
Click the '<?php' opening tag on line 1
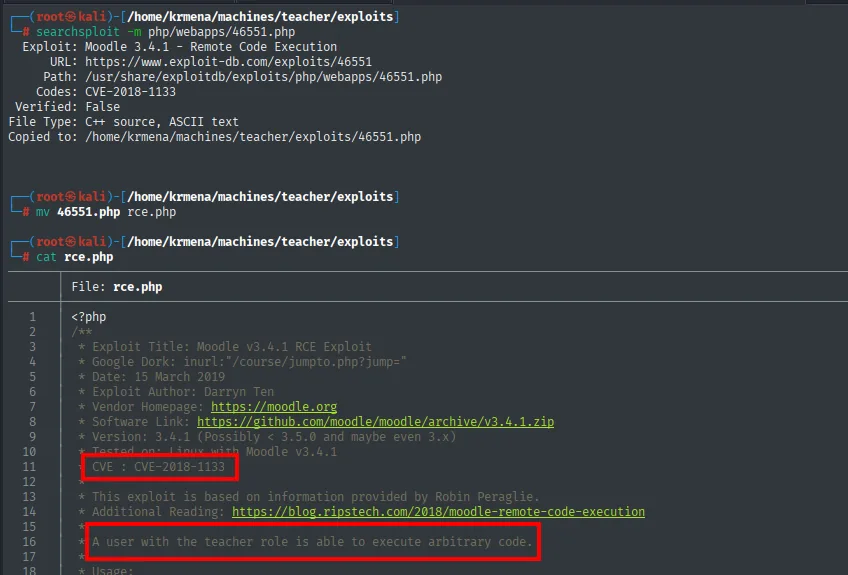[89, 317]
